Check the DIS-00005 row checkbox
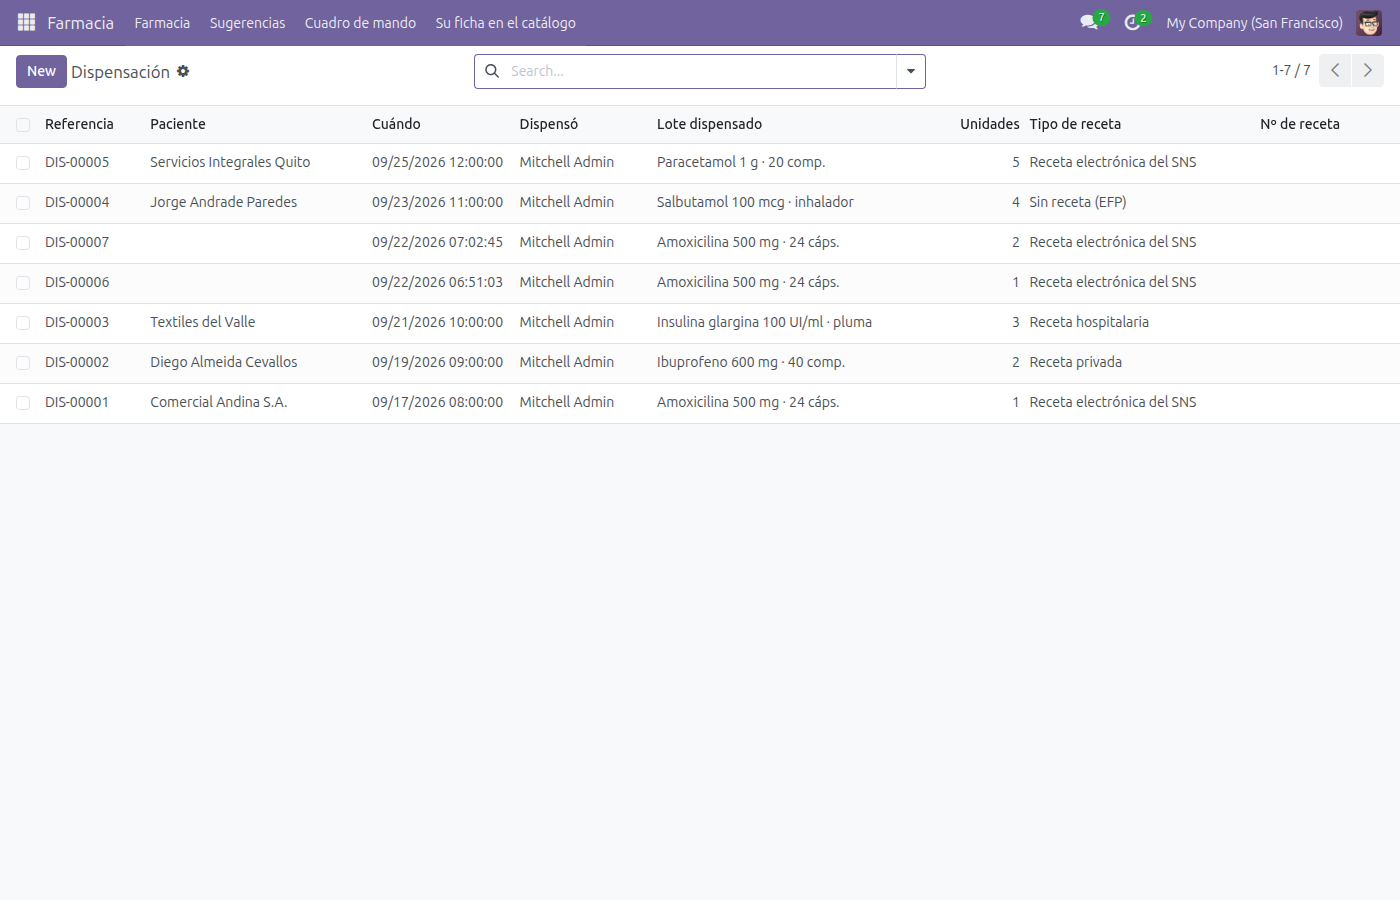The height and width of the screenshot is (900, 1400). (23, 162)
